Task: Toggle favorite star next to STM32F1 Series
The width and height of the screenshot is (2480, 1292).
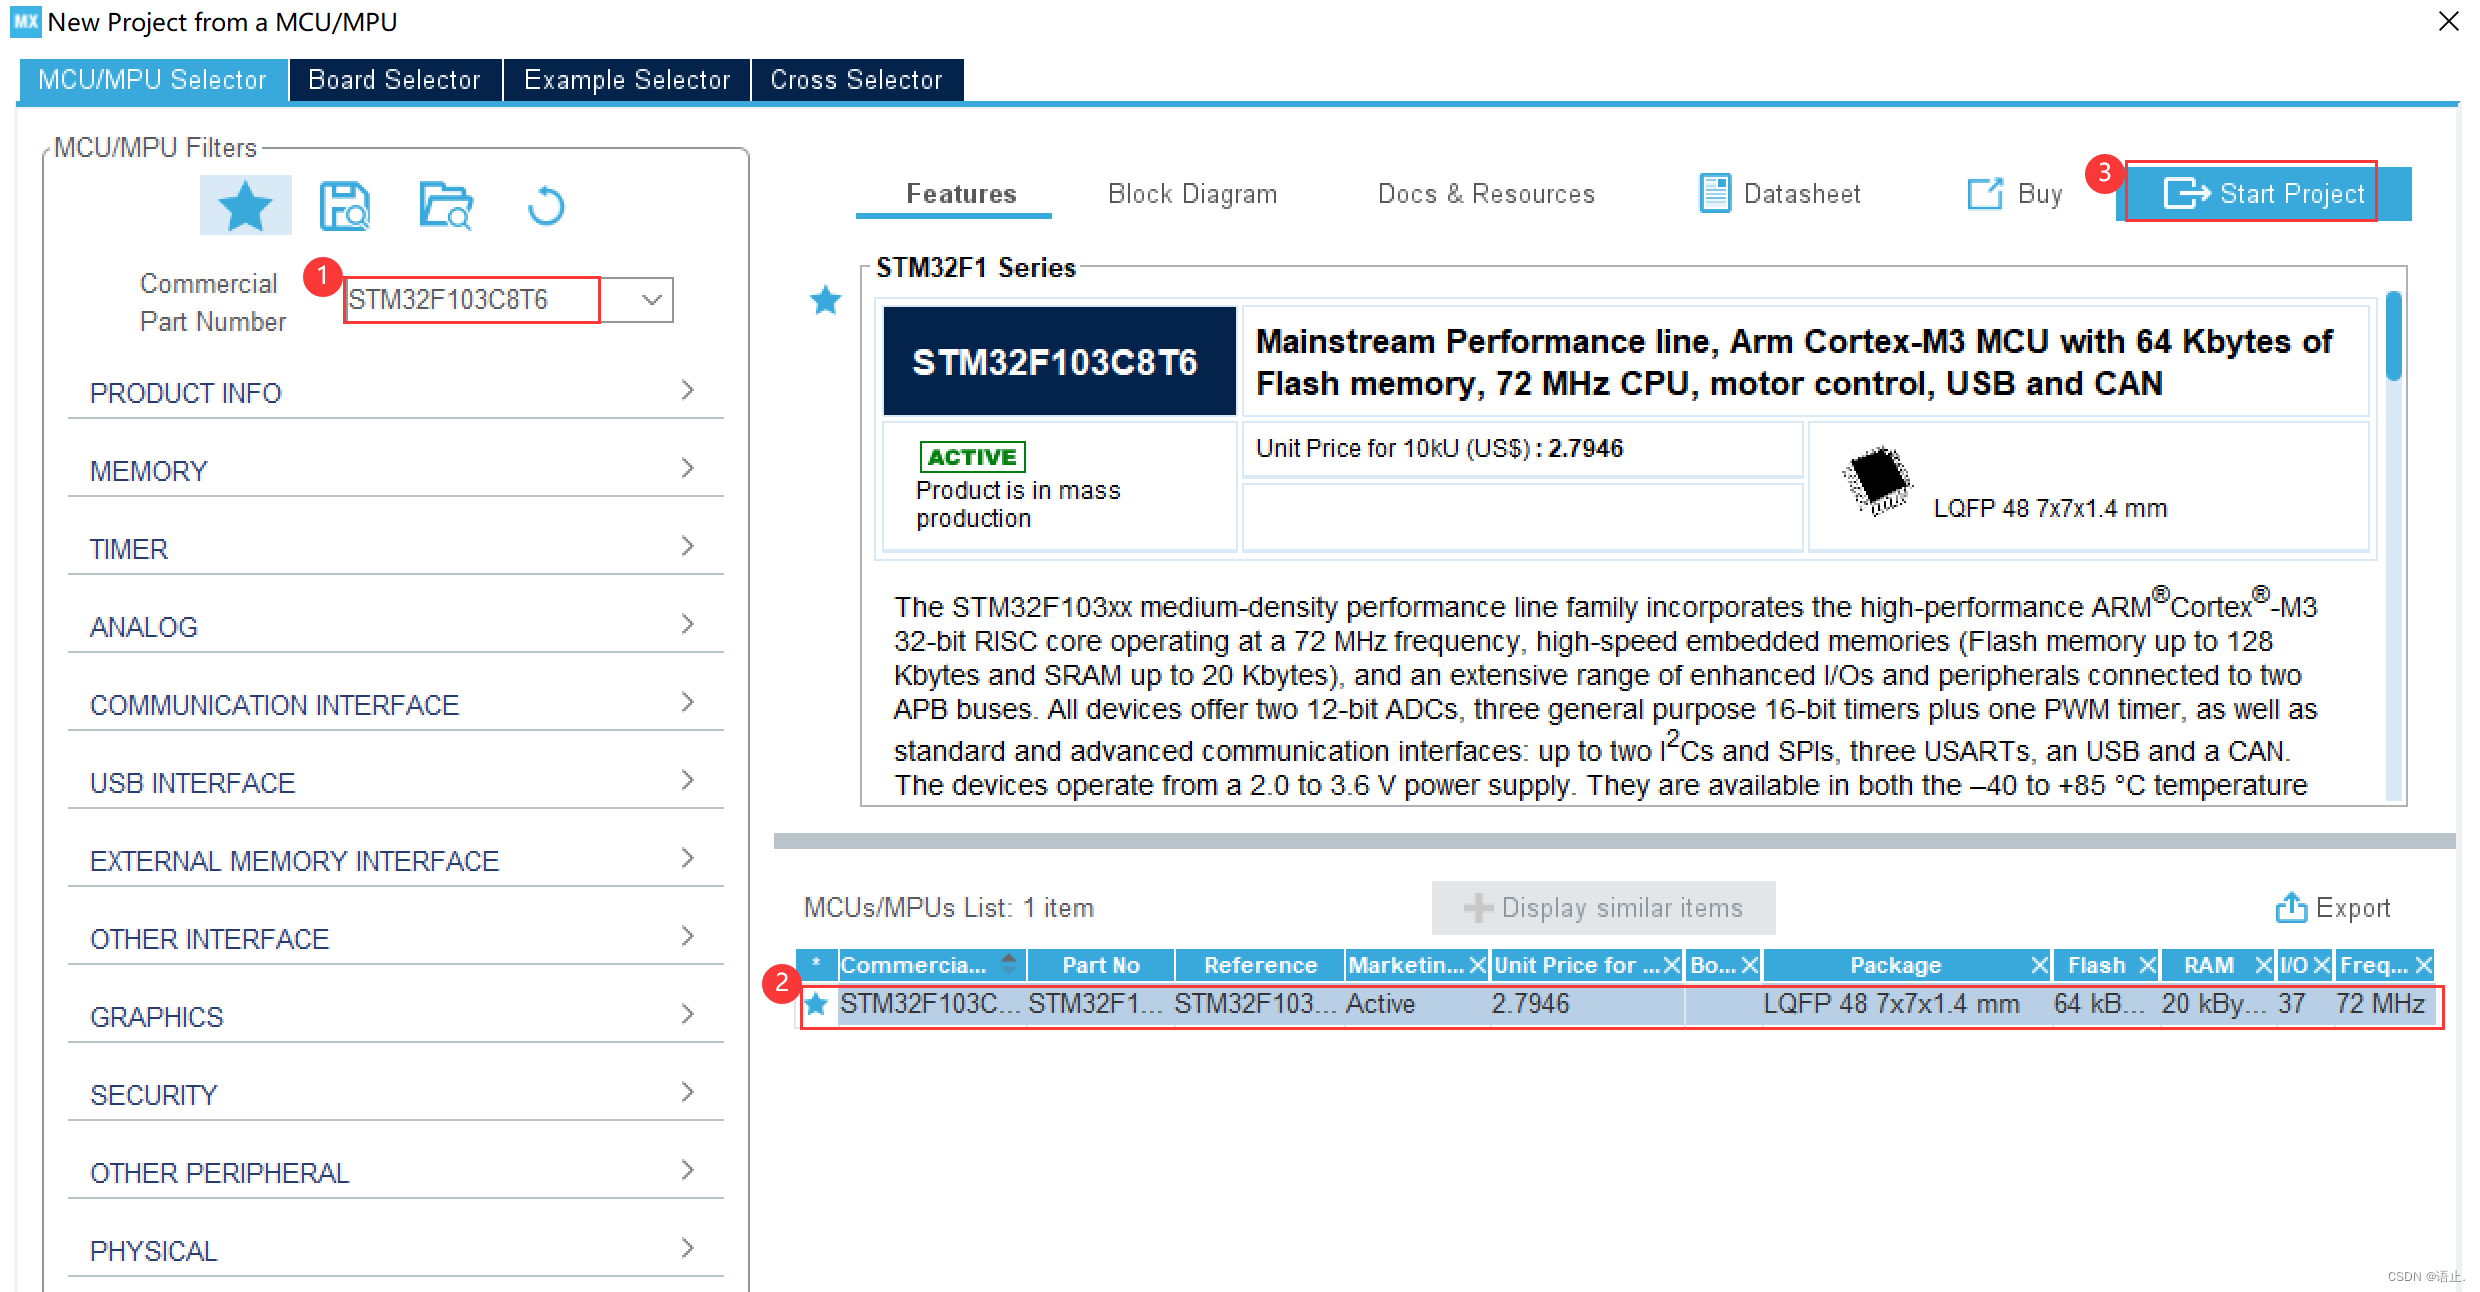Action: [826, 300]
